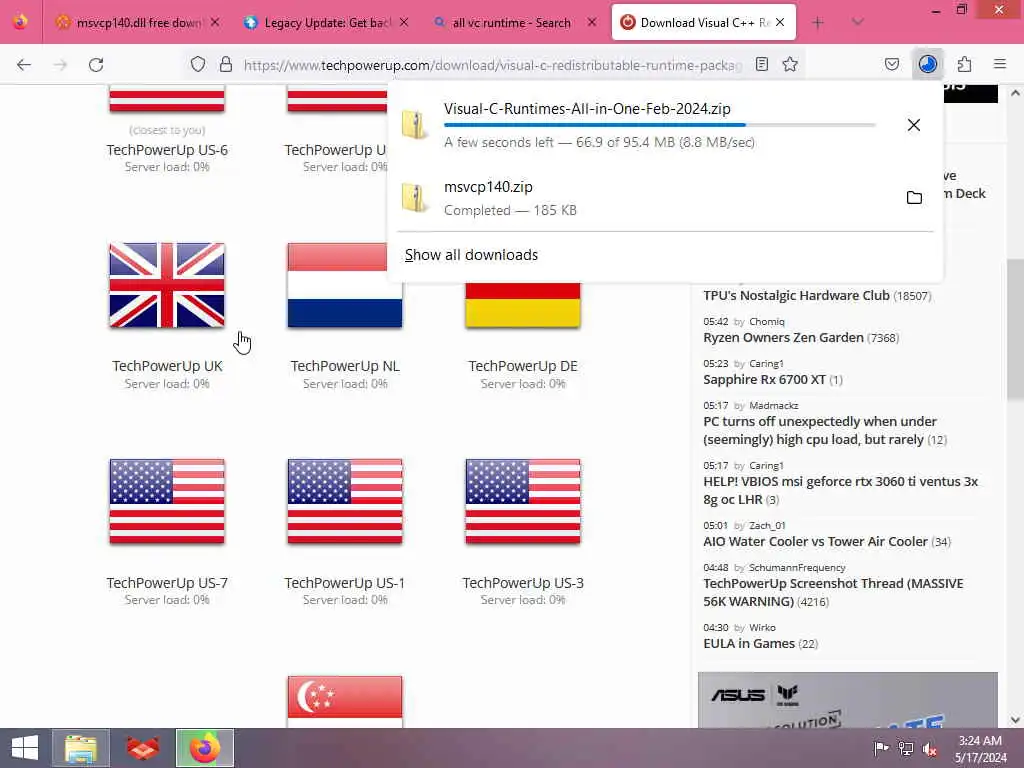This screenshot has width=1024, height=768.
Task: Click the site security padlock icon
Action: tap(226, 64)
